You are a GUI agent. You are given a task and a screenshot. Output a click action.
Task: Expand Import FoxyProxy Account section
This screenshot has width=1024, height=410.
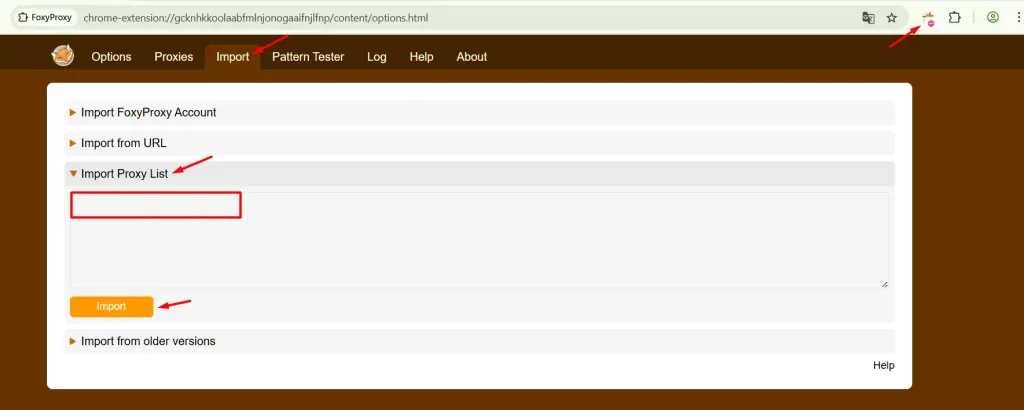coord(479,112)
